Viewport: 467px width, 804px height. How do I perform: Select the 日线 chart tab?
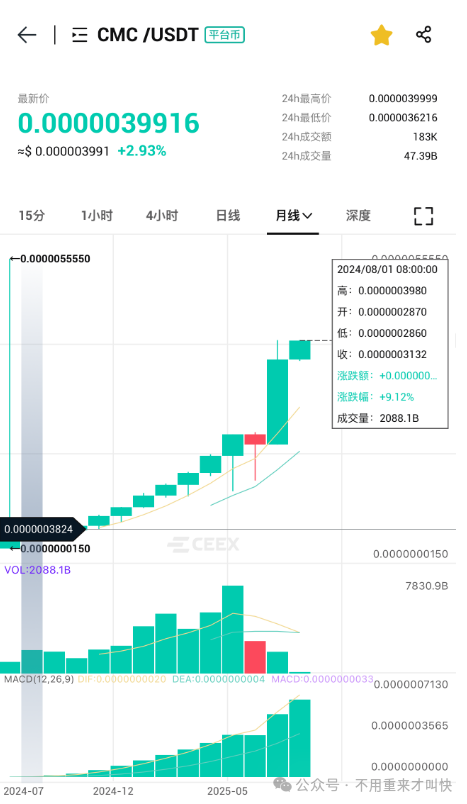228,215
